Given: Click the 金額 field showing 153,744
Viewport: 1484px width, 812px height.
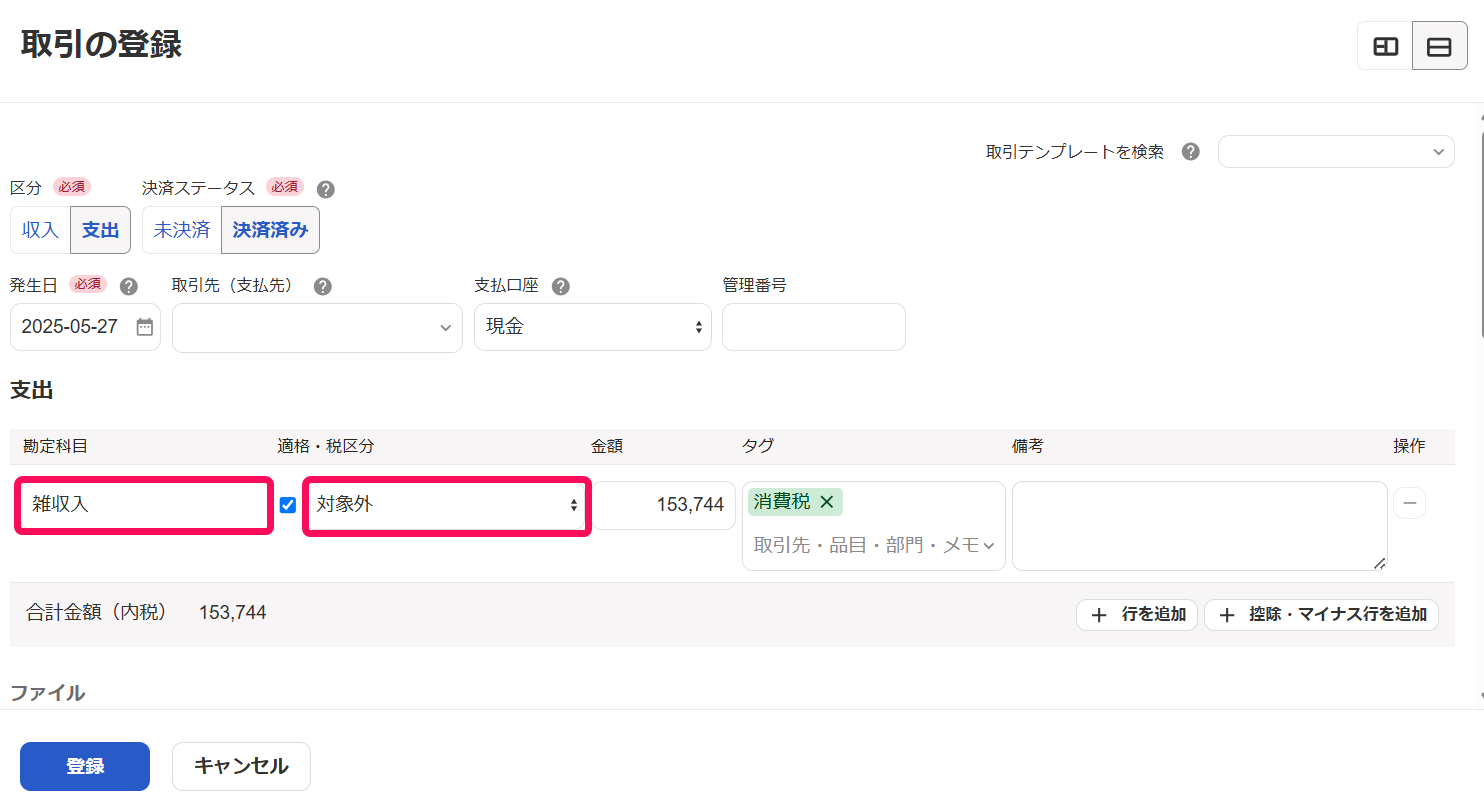Looking at the screenshot, I should pos(664,505).
